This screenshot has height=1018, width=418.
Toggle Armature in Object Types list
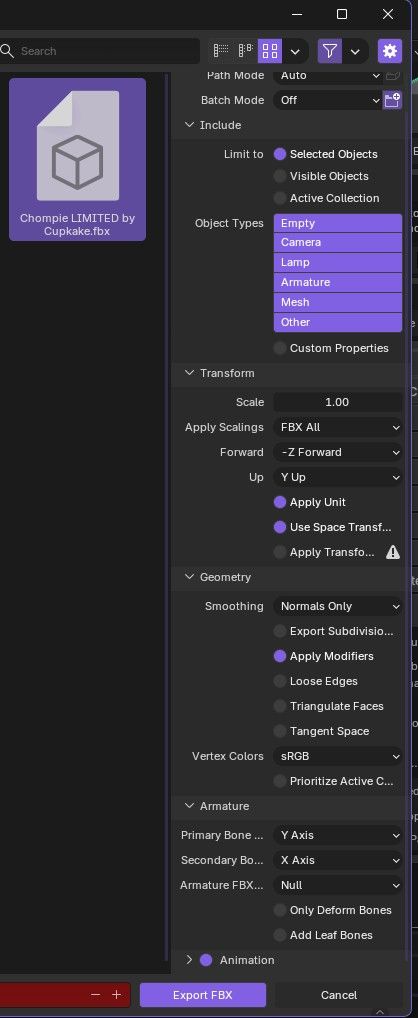338,282
